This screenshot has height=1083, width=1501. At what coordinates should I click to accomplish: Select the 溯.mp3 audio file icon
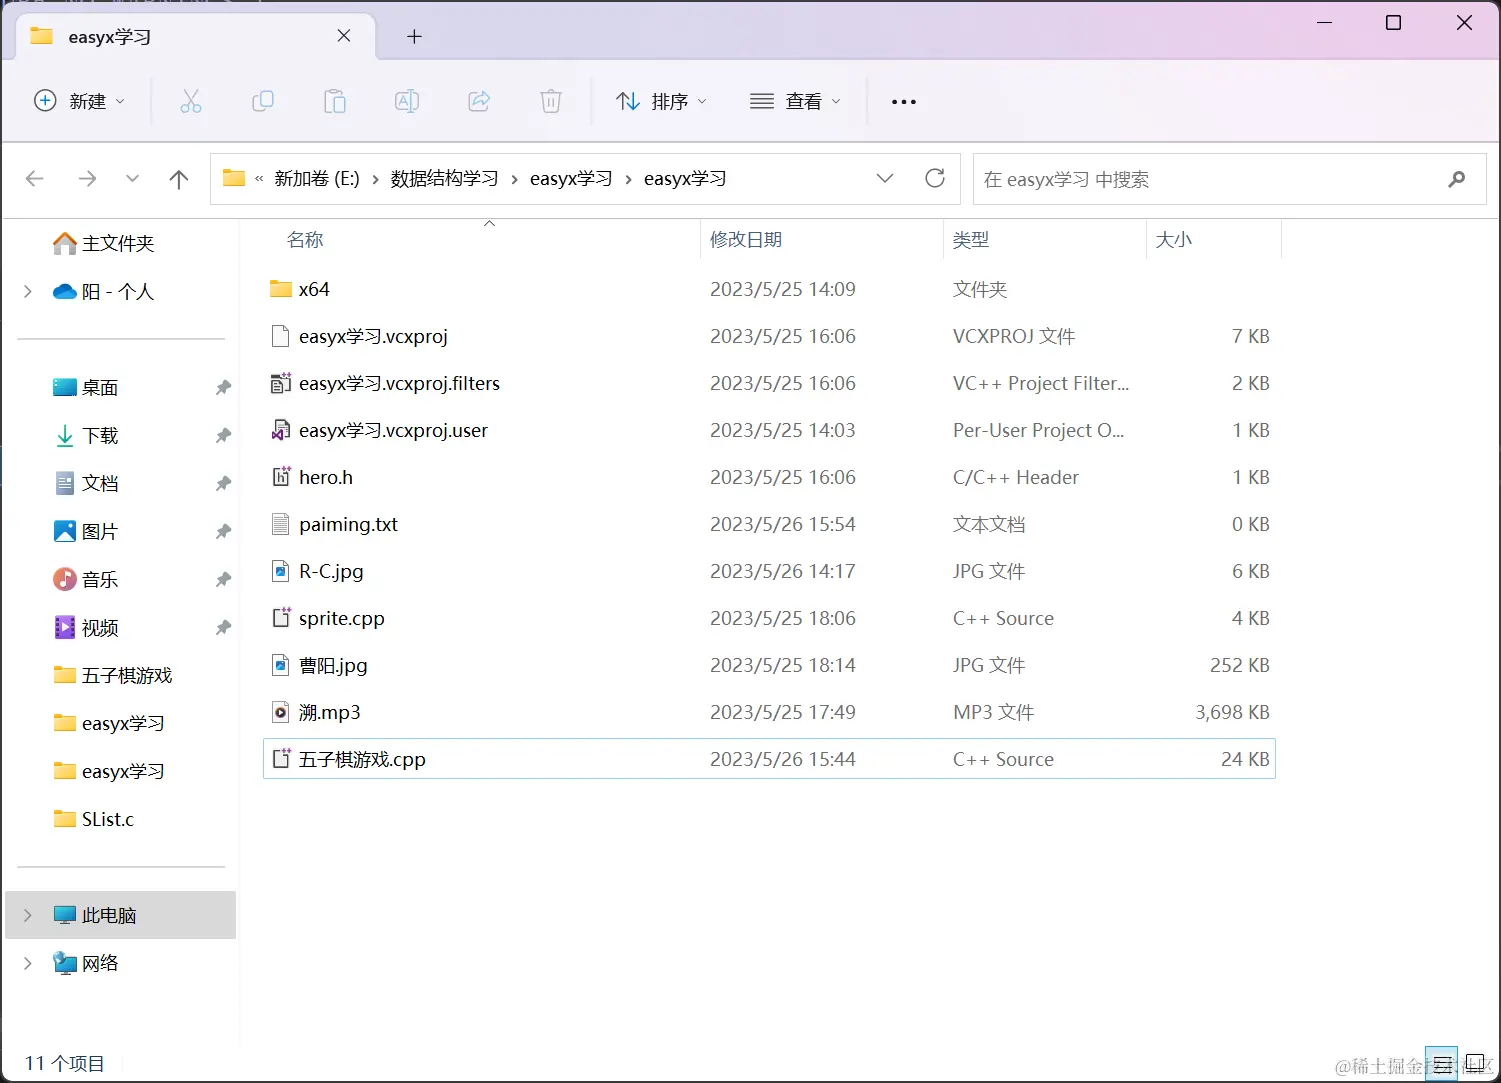tap(281, 712)
